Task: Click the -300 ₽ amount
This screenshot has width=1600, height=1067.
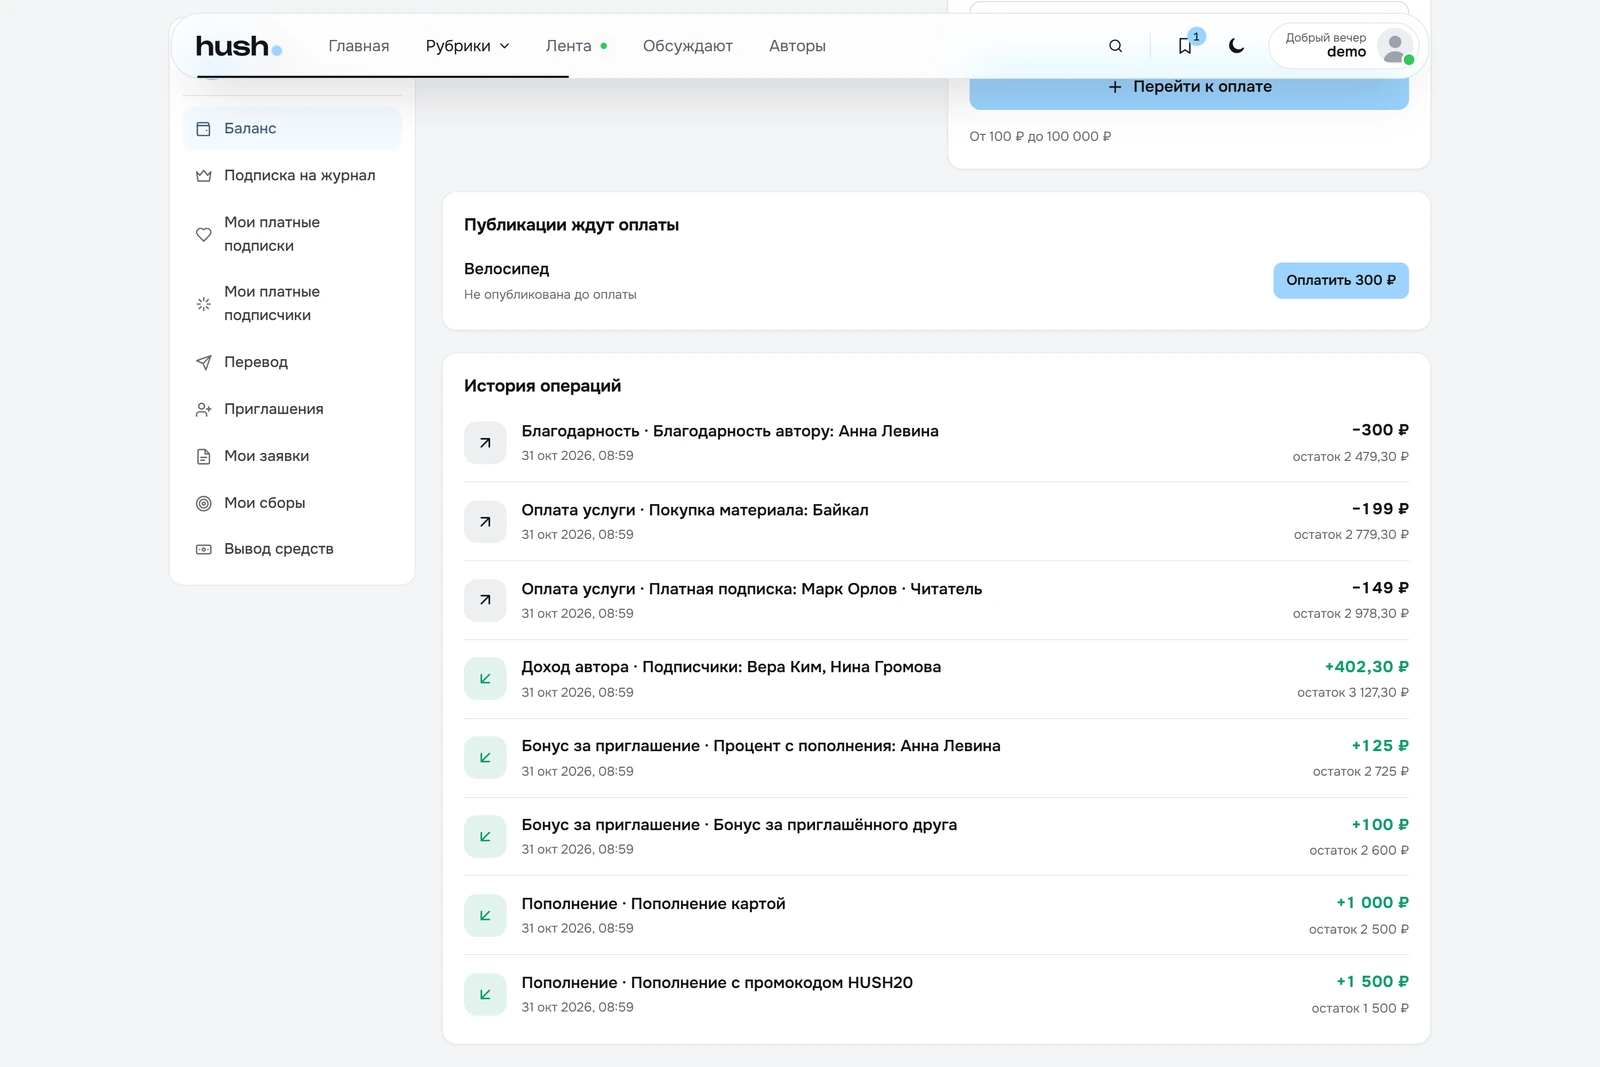Action: click(1380, 430)
